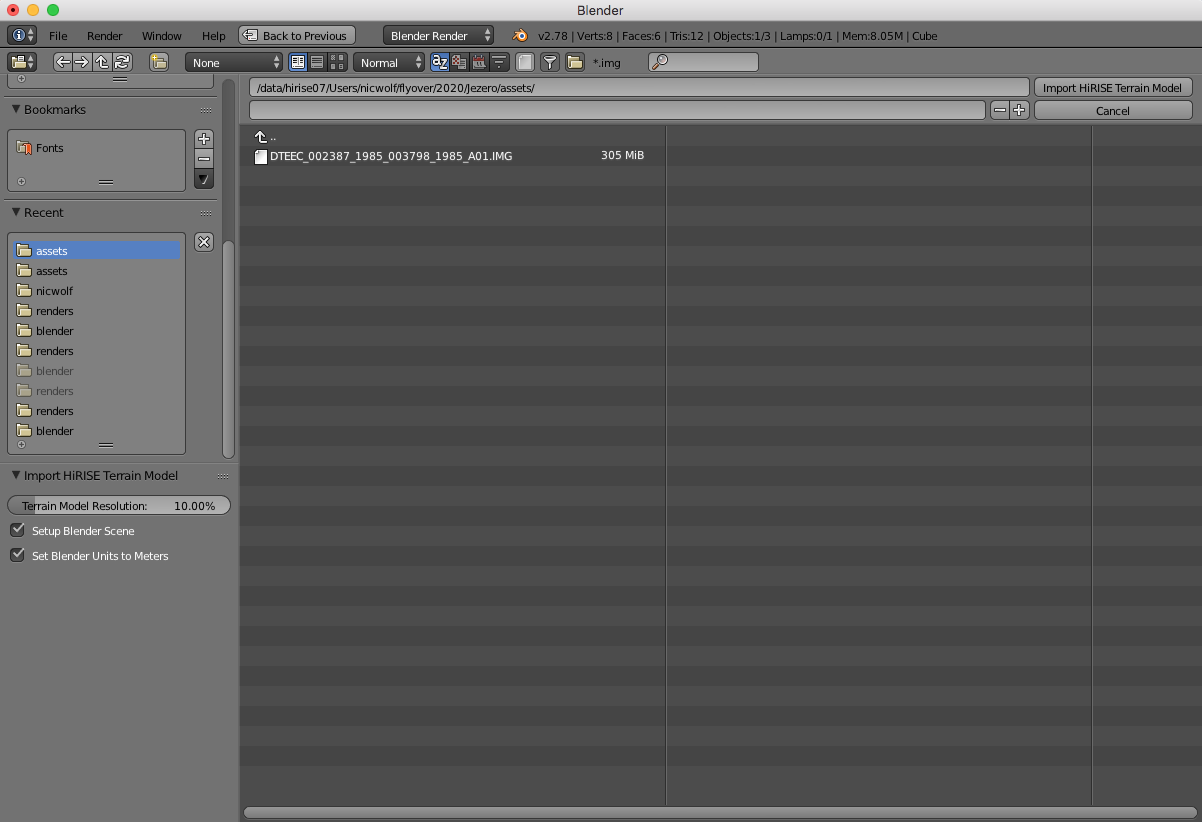Viewport: 1202px width, 822px height.
Task: Open the File menu
Action: coord(58,35)
